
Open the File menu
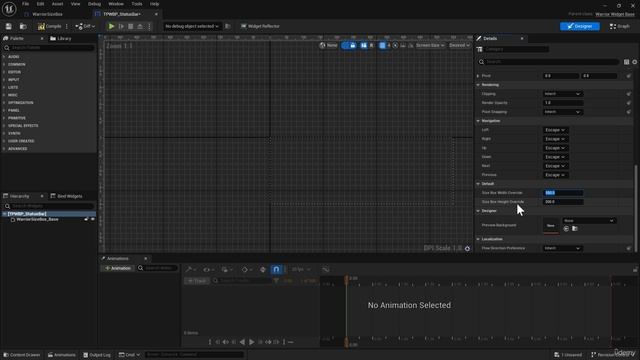coord(25,4)
